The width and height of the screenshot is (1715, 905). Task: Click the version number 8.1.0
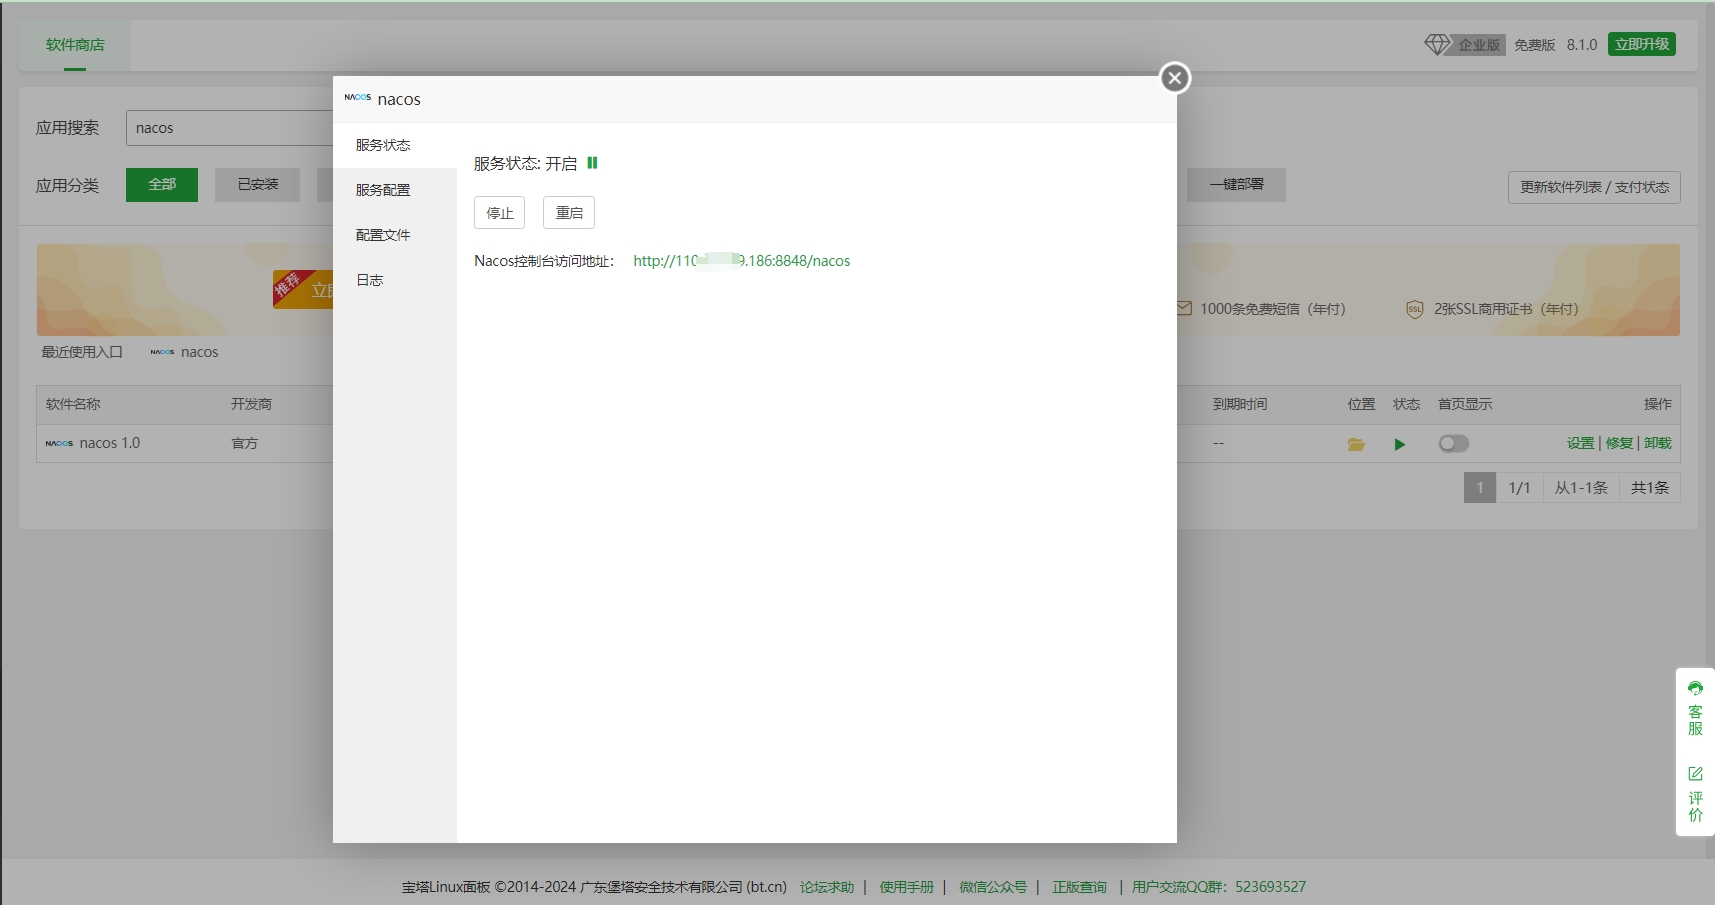click(1582, 45)
